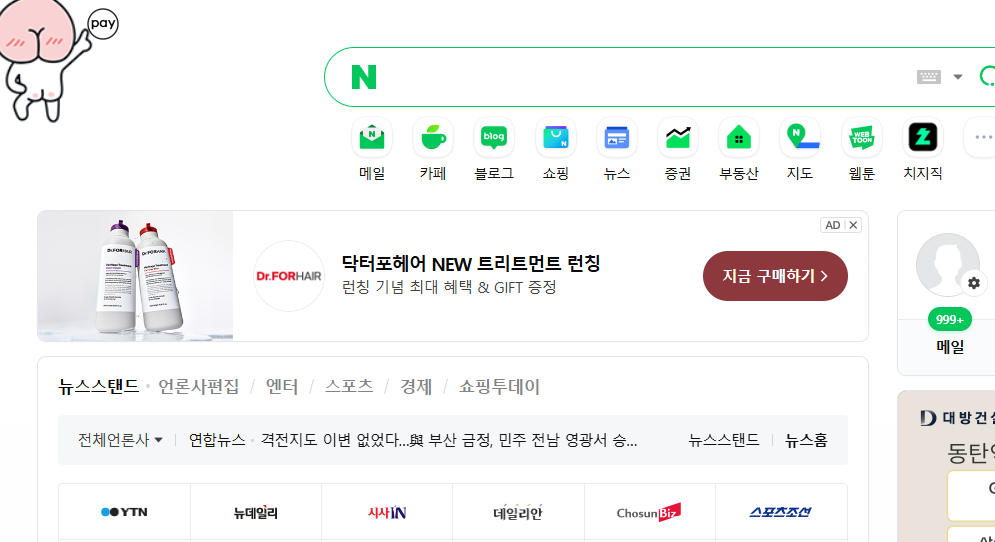This screenshot has height=542, width=995.
Task: Switch to the 언론사편집 tab
Action: point(199,387)
